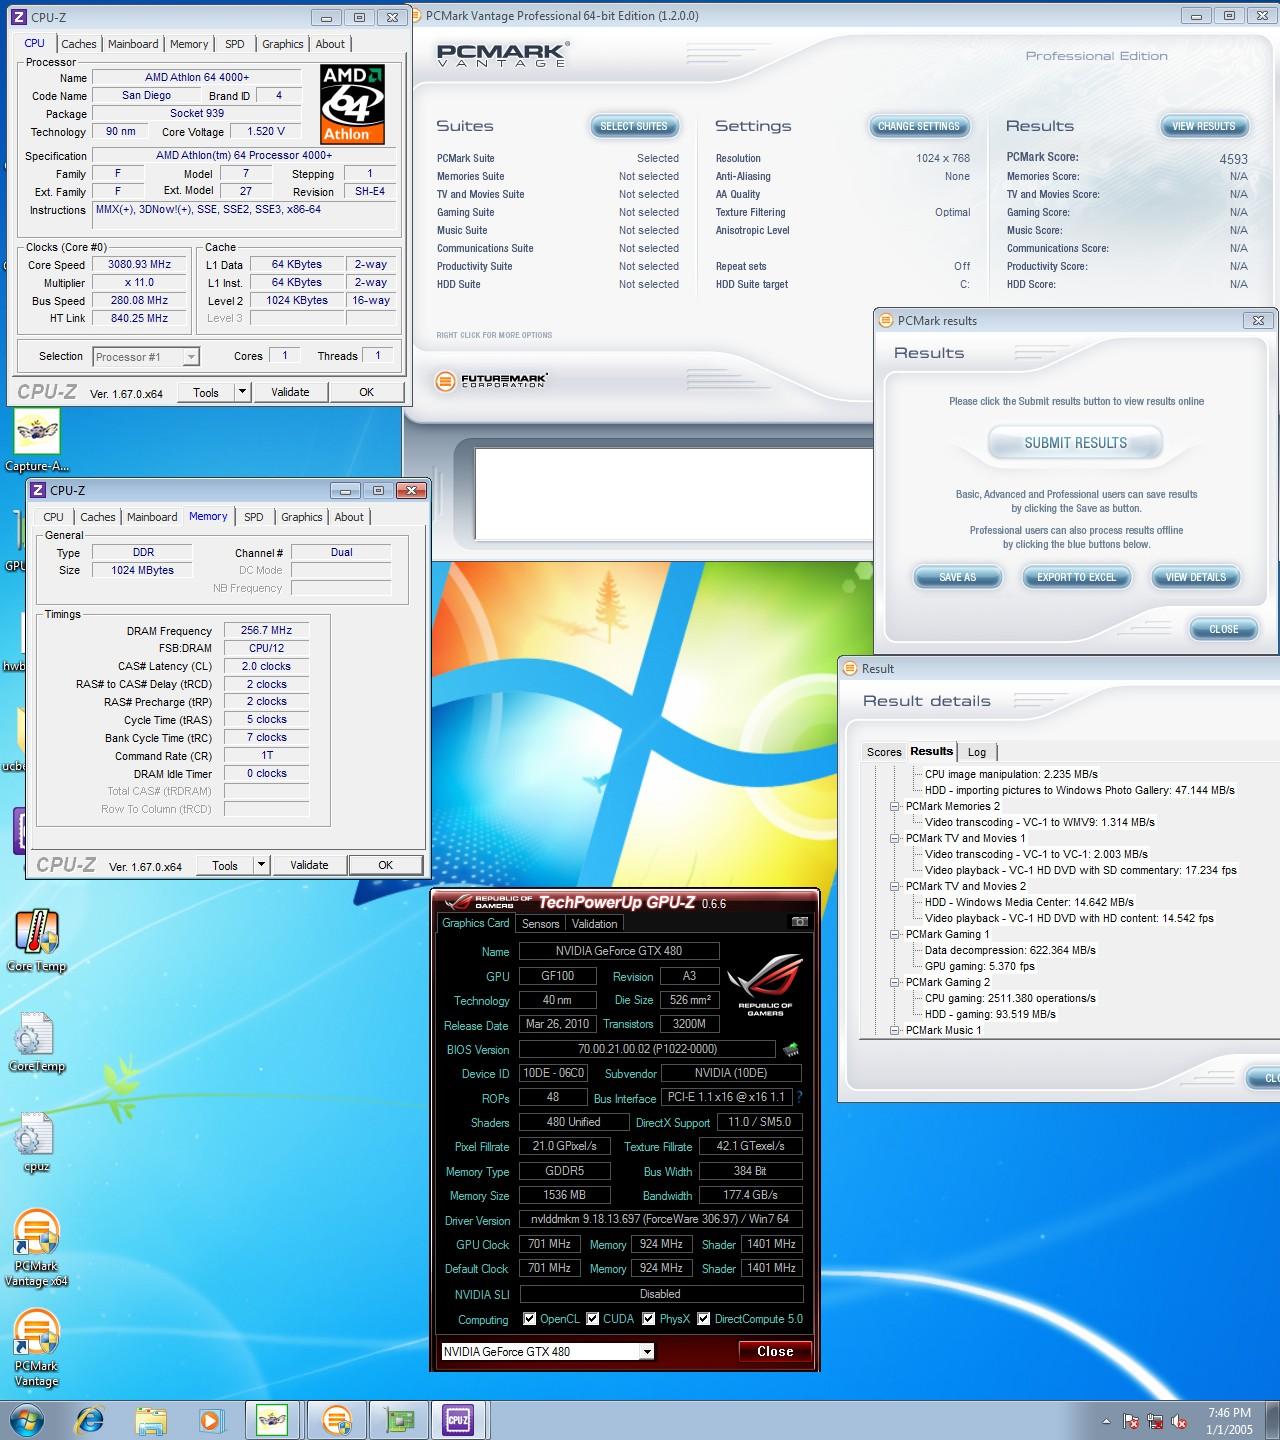Open Windows Explorer from the taskbar
The image size is (1280, 1440).
(151, 1419)
